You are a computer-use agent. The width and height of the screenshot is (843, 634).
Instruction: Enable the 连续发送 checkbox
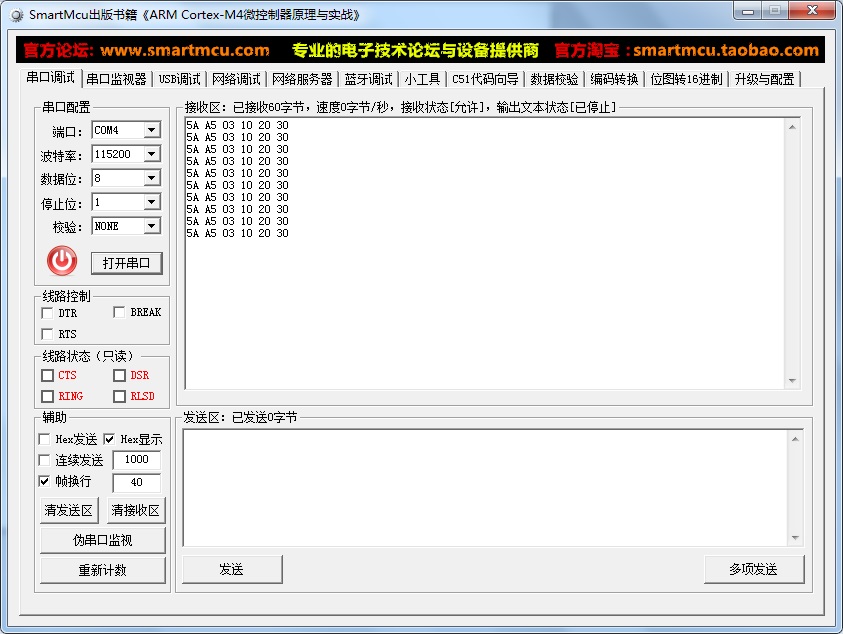[45, 460]
